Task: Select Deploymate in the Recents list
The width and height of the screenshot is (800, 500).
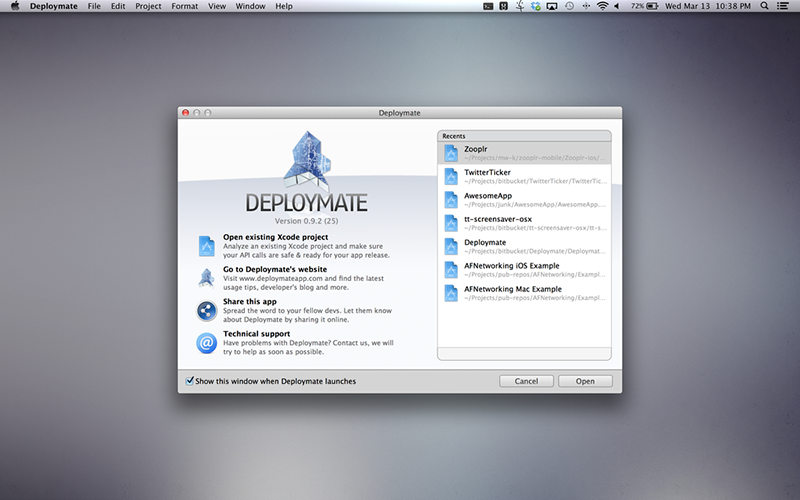Action: 524,246
